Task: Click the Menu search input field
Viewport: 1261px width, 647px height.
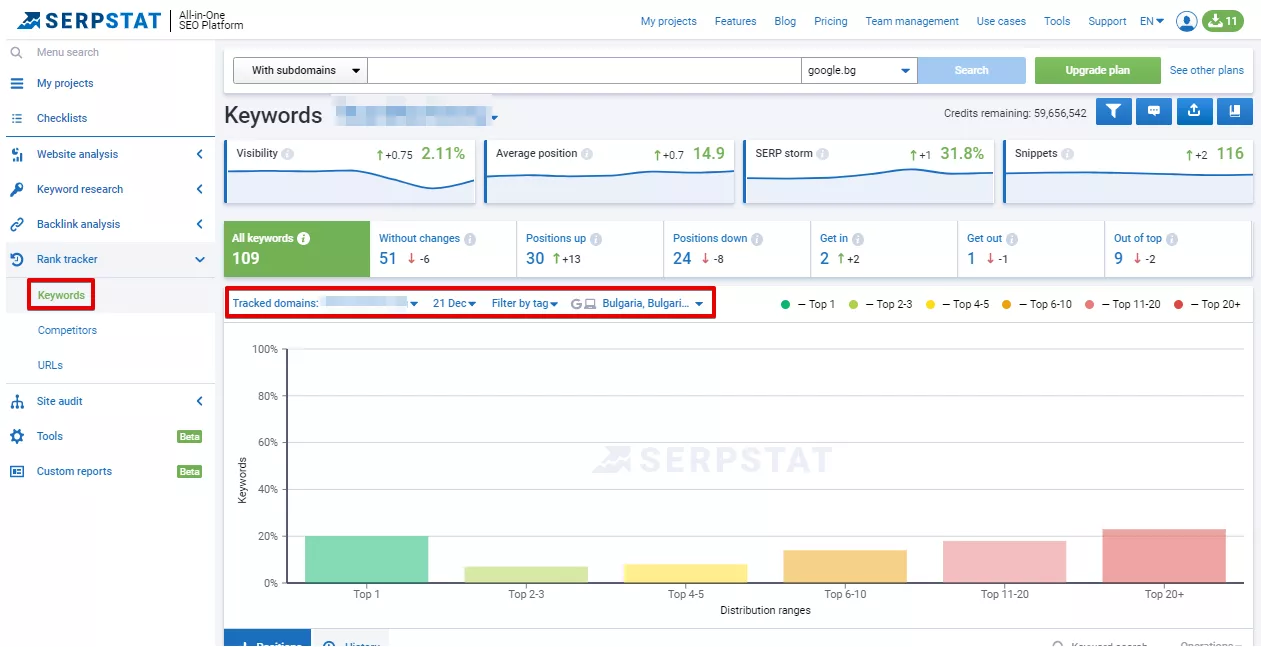Action: coord(110,52)
